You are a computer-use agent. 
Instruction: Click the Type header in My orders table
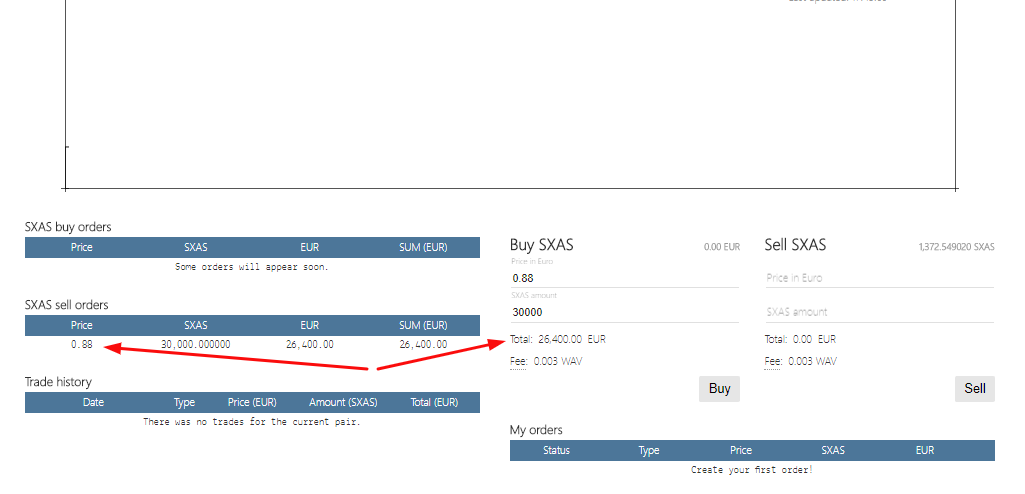648,450
